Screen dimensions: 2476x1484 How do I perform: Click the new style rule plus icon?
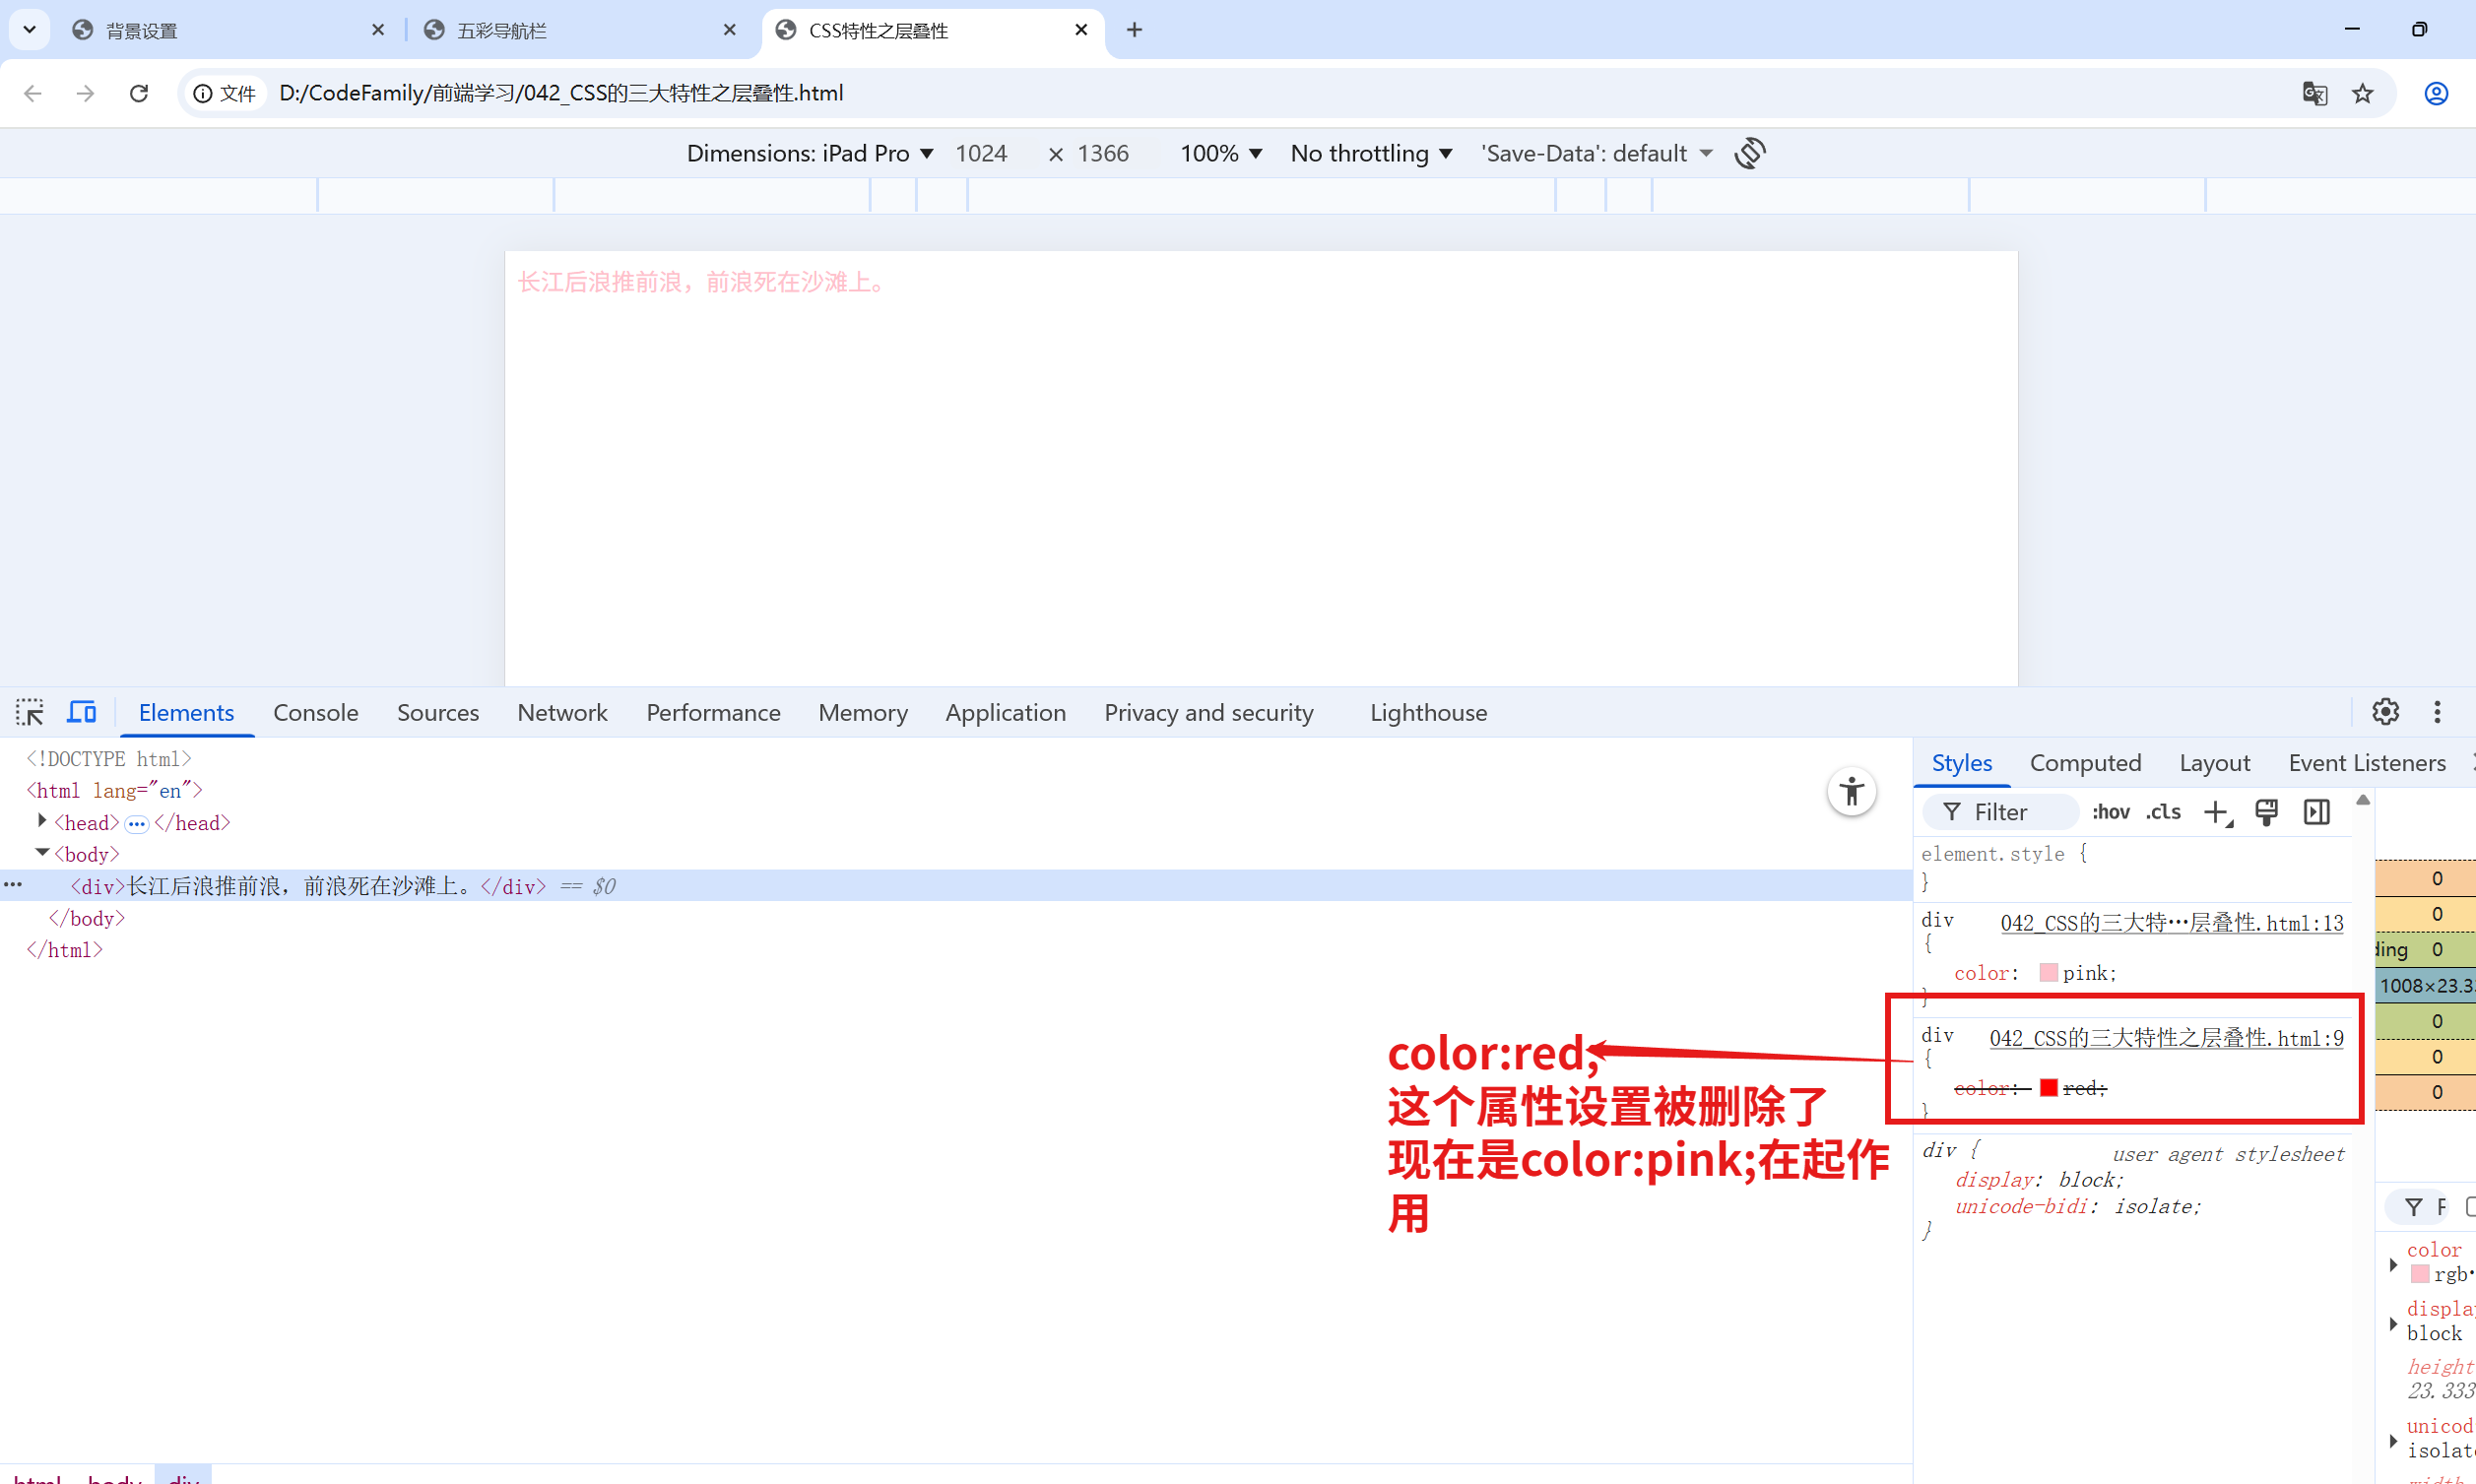(x=2216, y=812)
